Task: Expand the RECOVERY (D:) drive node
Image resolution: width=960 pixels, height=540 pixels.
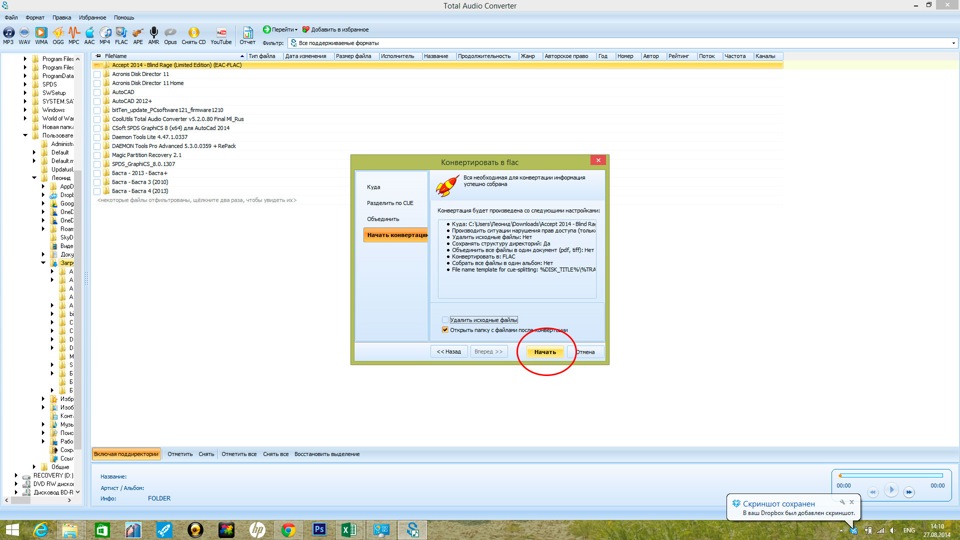Action: (17, 475)
